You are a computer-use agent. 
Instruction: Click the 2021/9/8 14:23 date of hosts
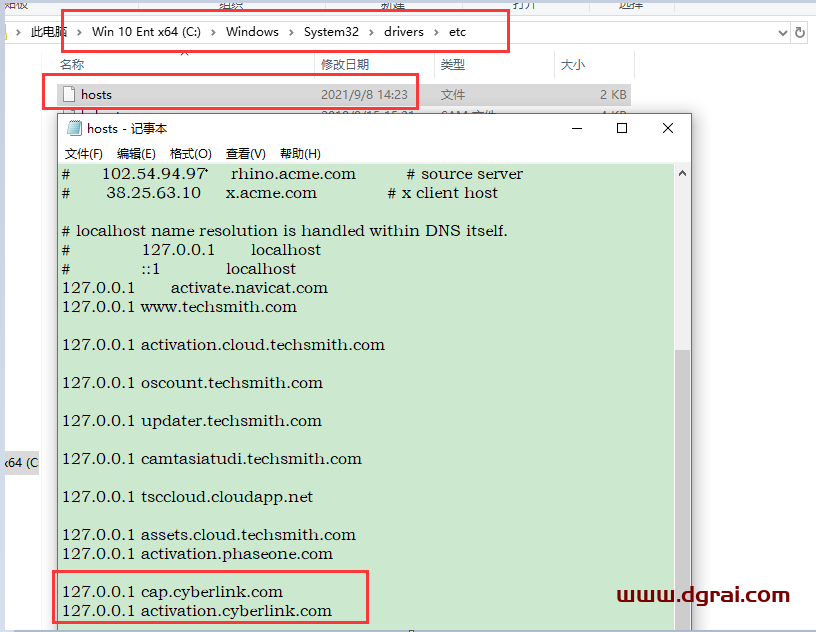tap(364, 95)
